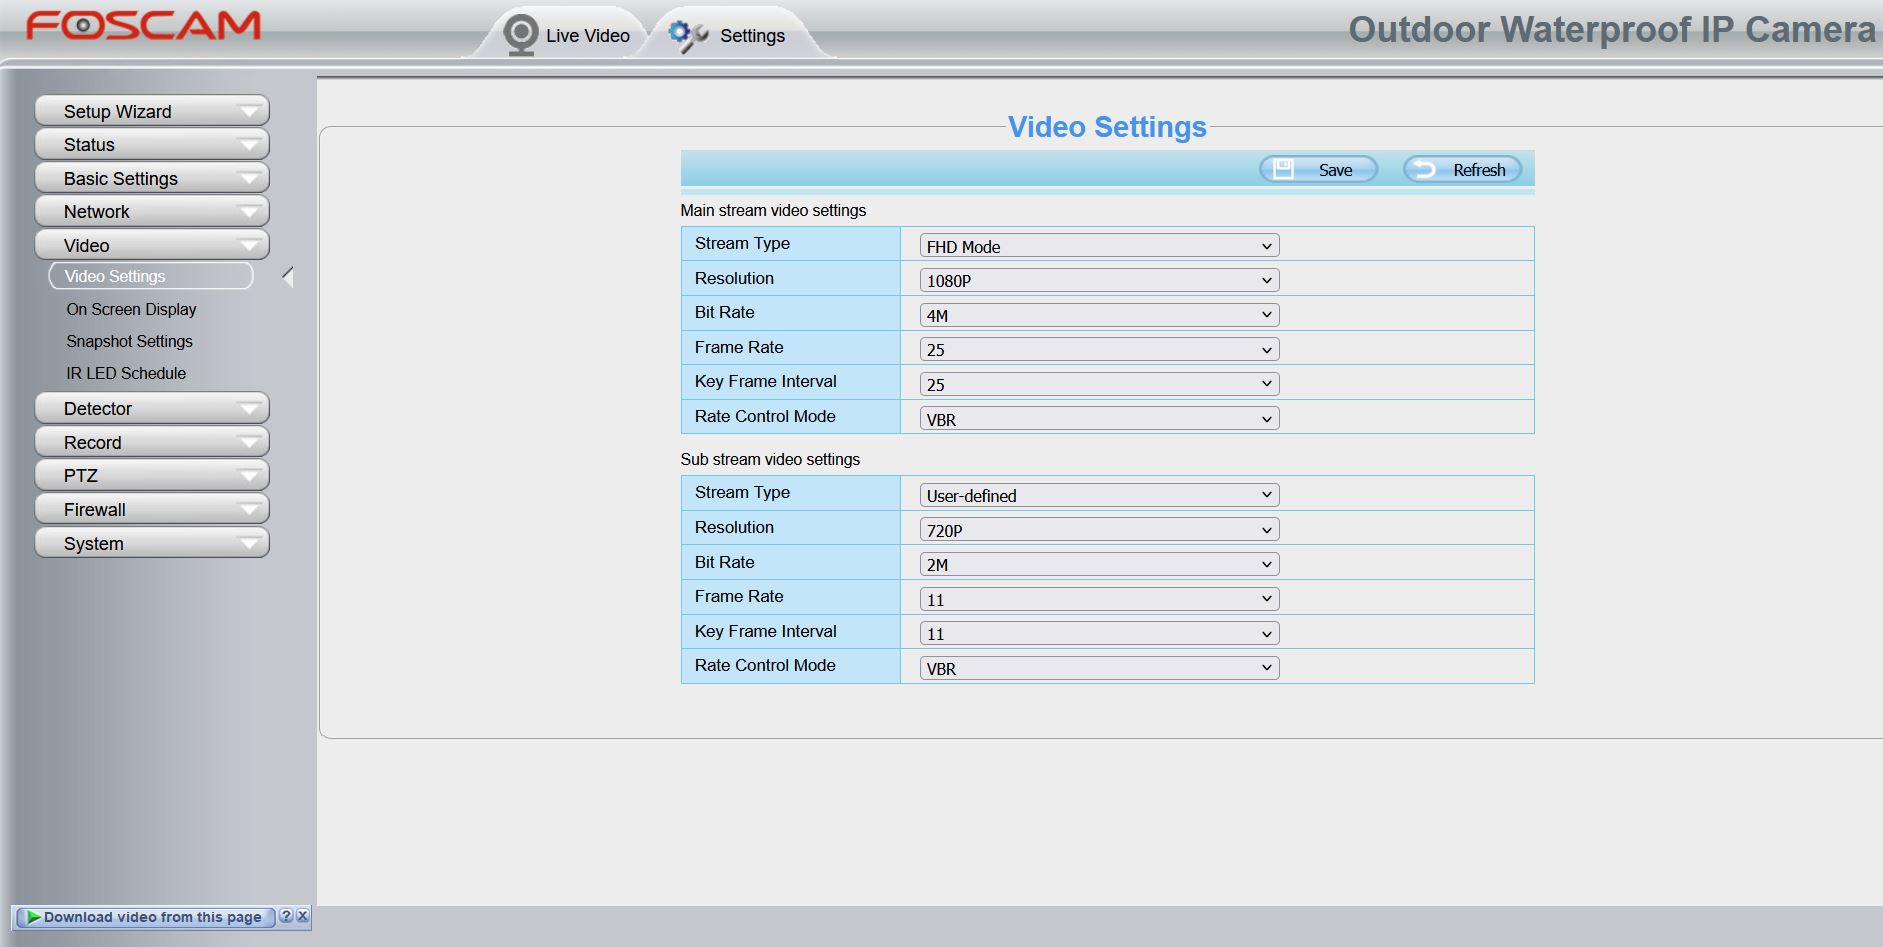This screenshot has width=1883, height=947.
Task: Open main stream Key Frame Interval dropdown
Action: pos(1099,384)
